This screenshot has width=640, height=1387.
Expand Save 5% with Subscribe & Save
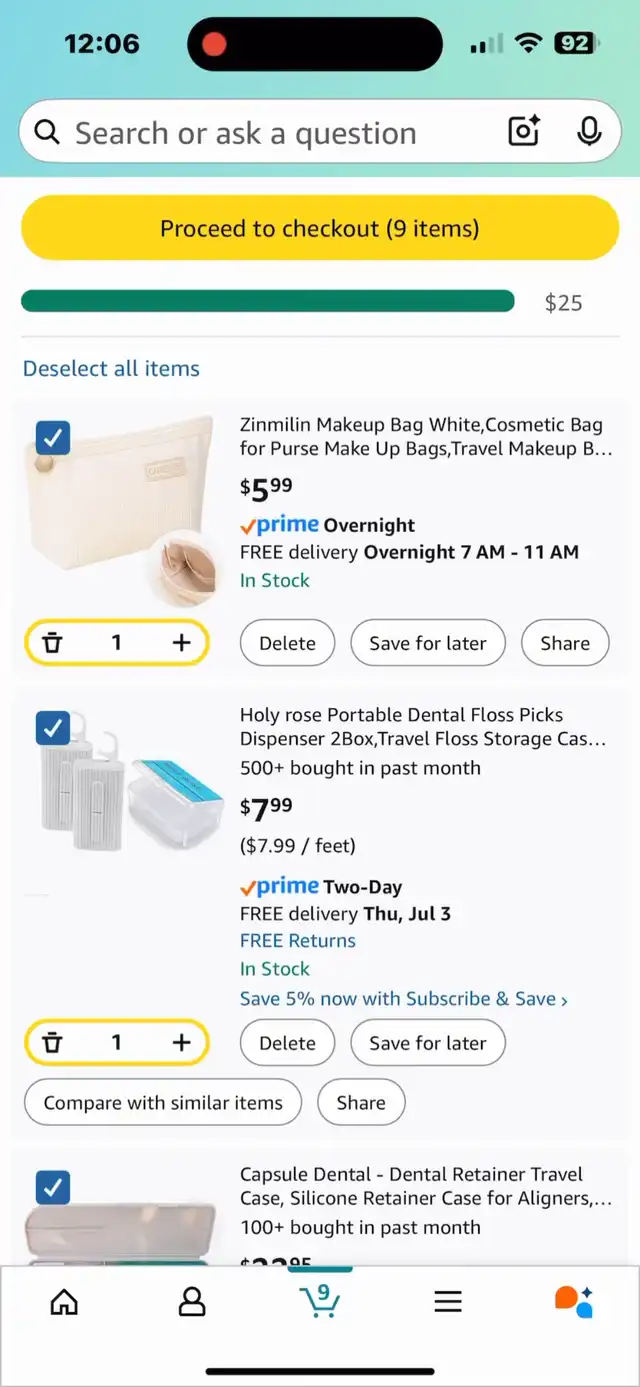pos(403,999)
